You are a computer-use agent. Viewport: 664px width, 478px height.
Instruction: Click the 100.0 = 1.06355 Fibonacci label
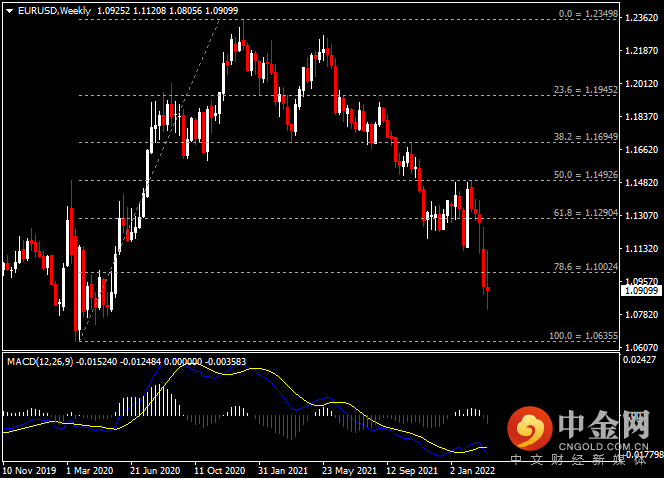pos(584,336)
